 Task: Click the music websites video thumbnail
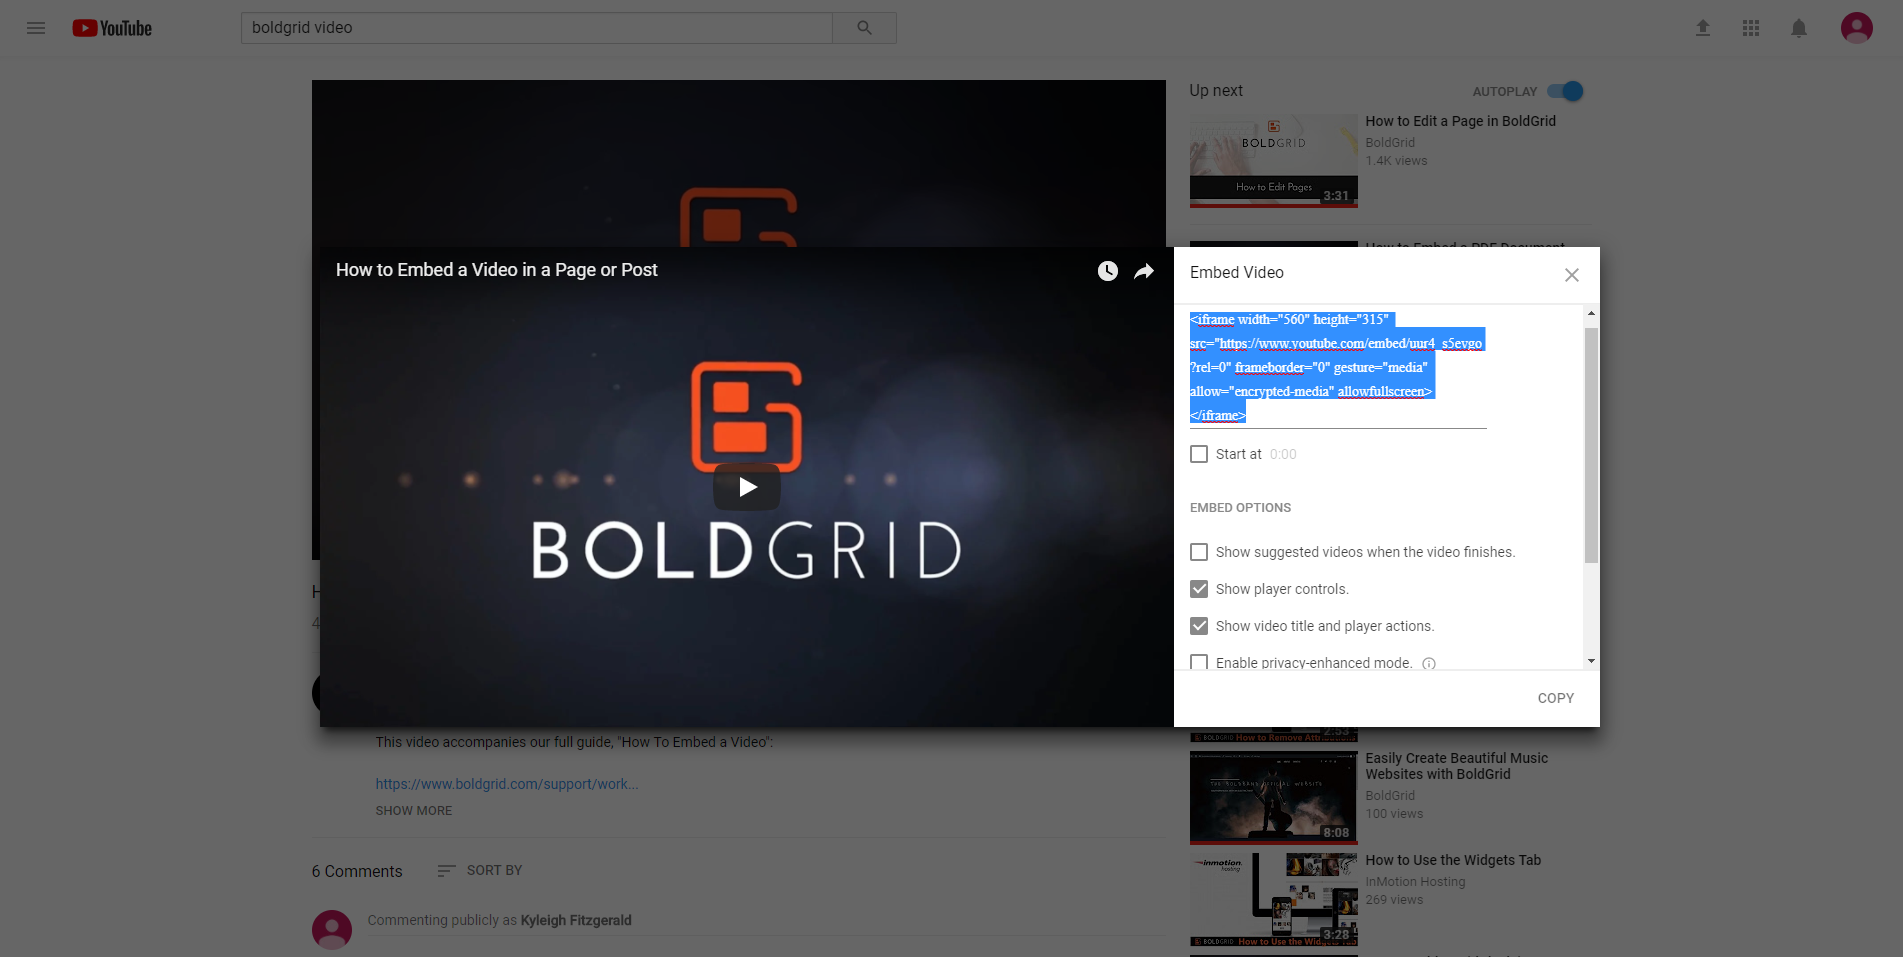tap(1273, 798)
